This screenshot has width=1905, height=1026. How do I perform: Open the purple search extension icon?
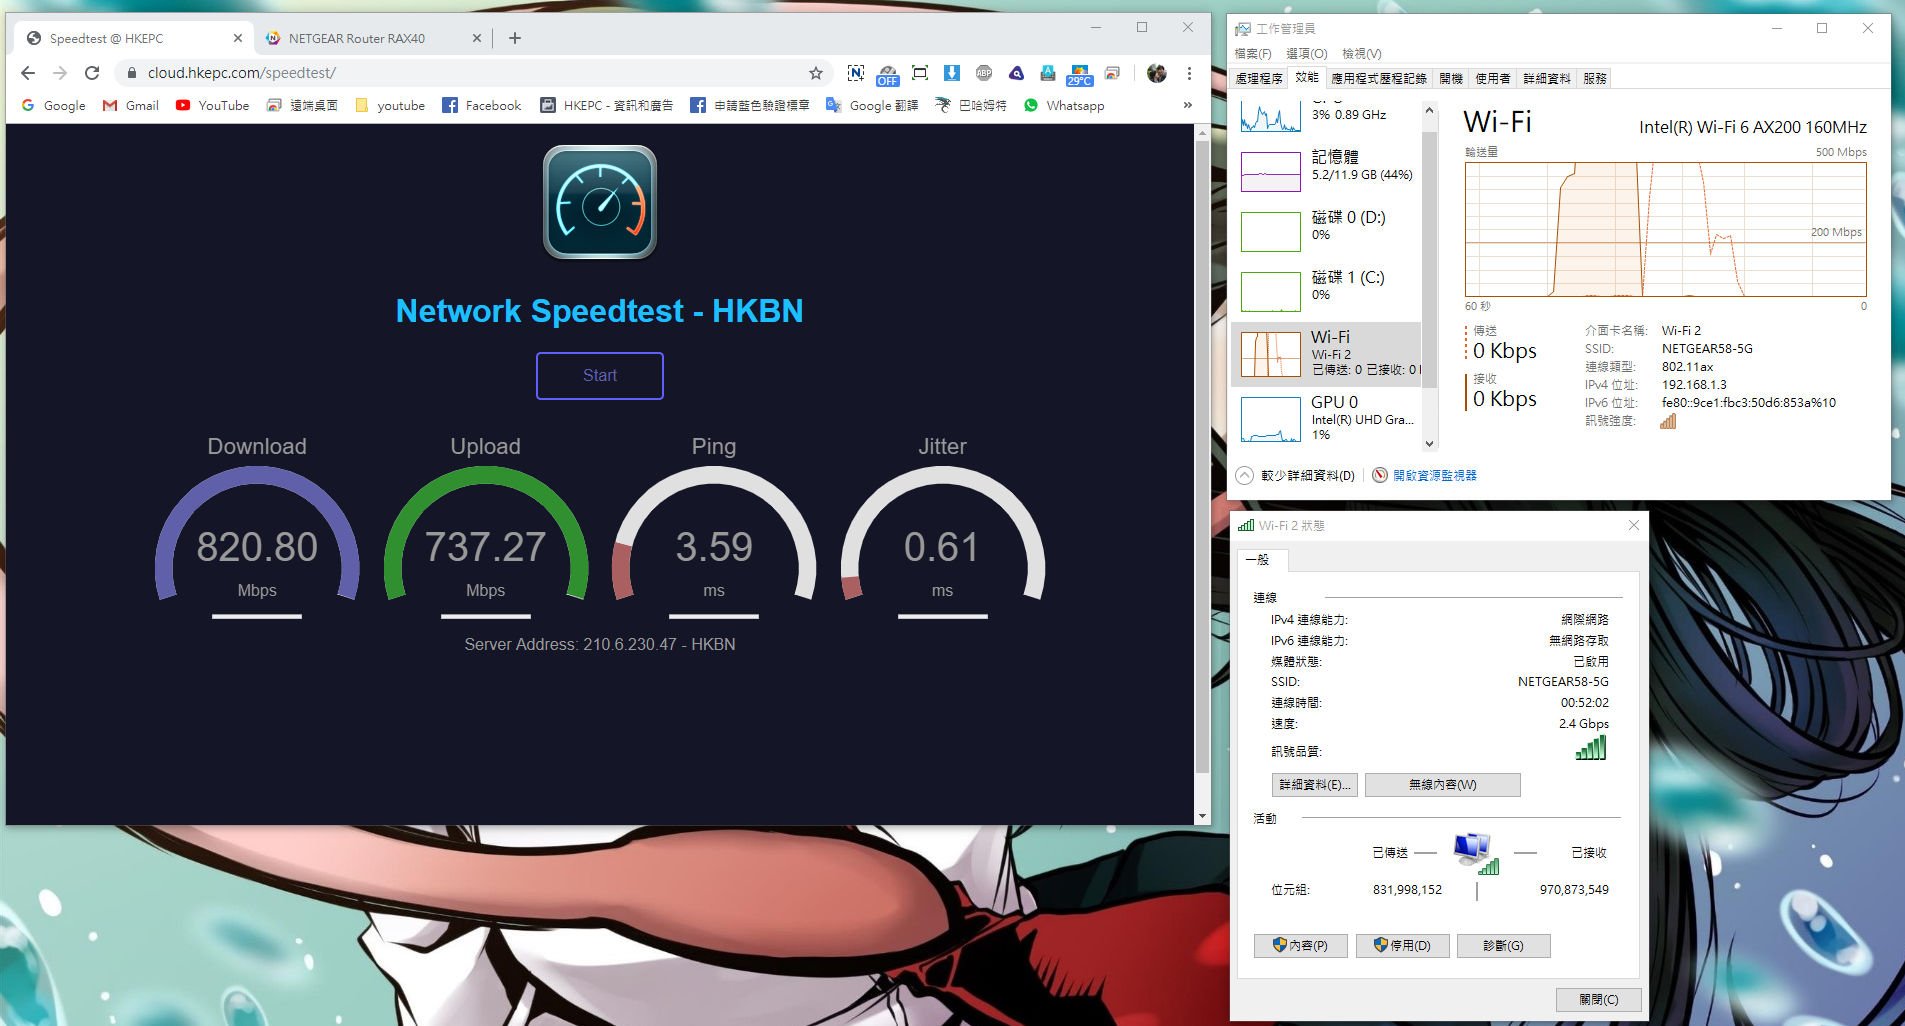[x=1016, y=73]
